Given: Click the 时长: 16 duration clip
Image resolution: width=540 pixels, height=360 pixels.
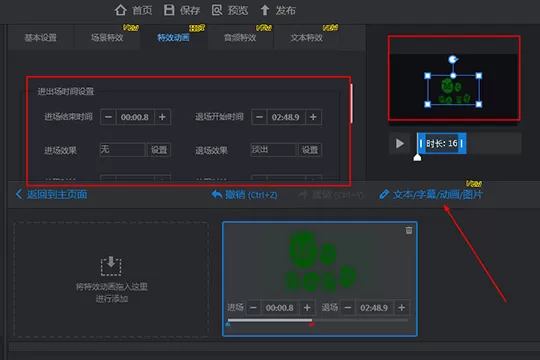Looking at the screenshot, I should [x=442, y=143].
